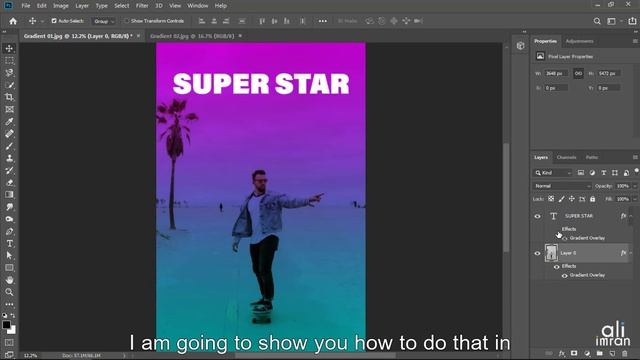
Task: Click more options ellipsis in options bar
Action: 322,21
